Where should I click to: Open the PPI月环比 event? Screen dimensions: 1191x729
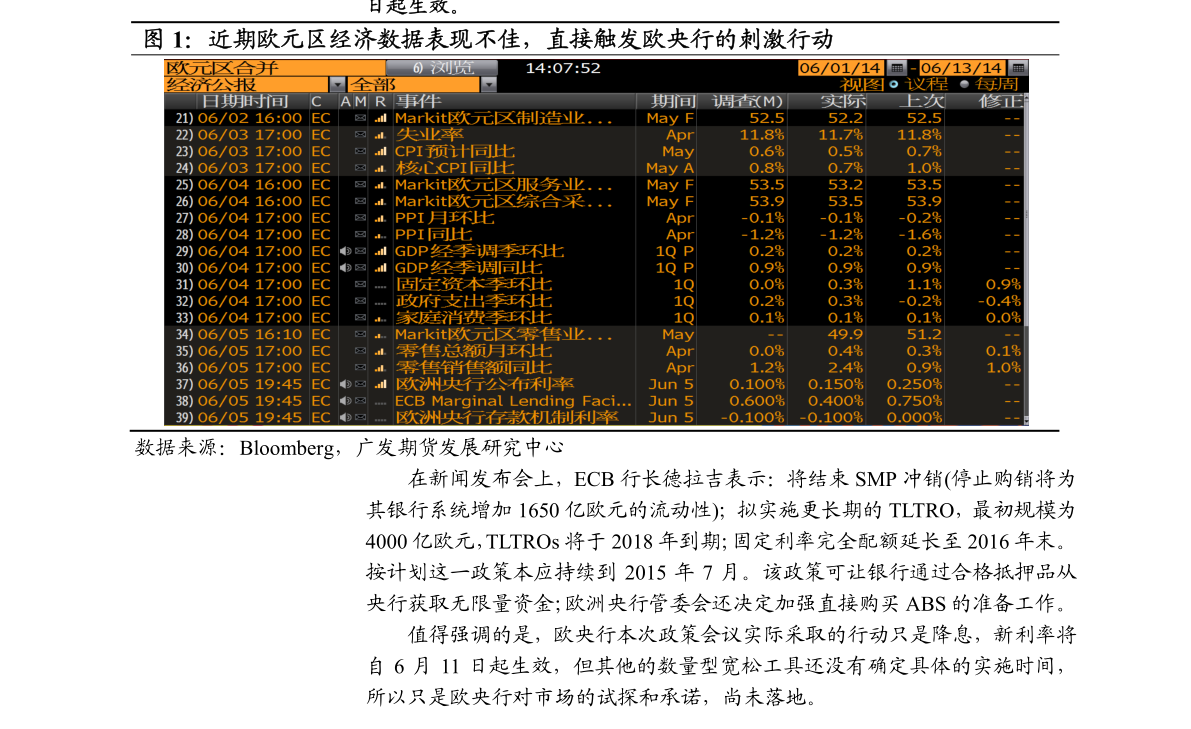[444, 218]
